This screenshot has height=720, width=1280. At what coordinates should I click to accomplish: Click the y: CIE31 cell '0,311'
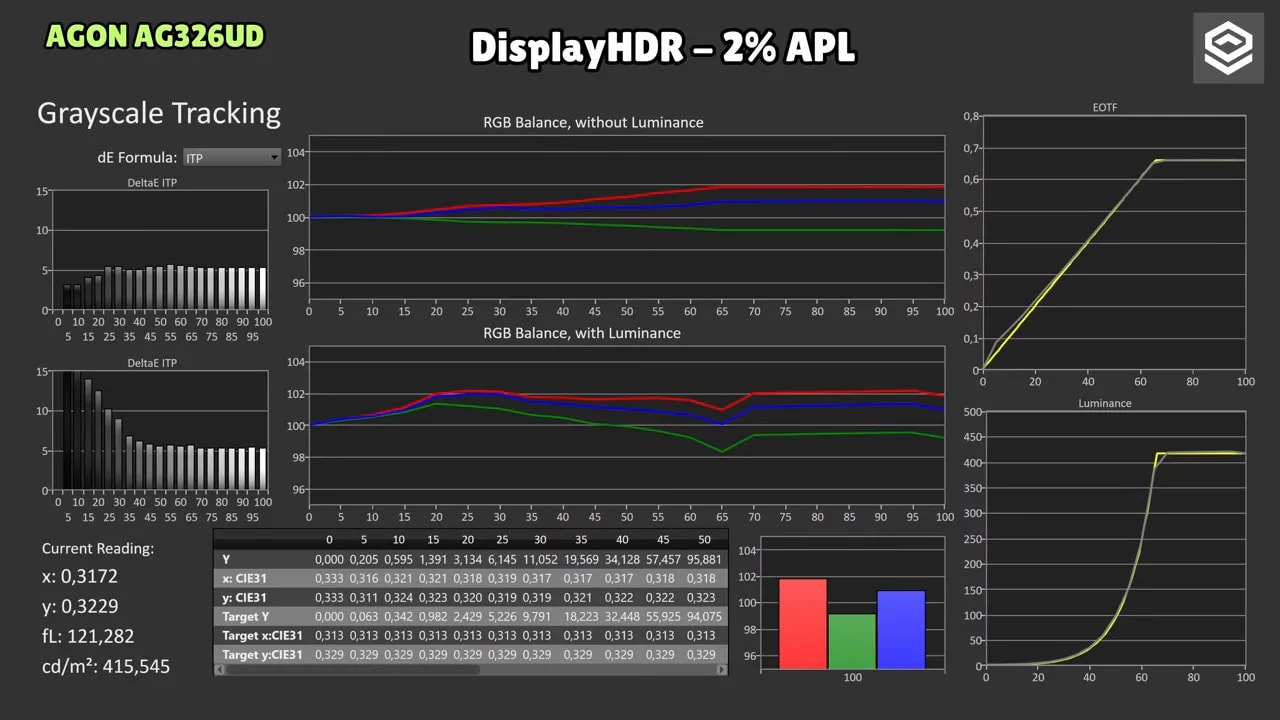(364, 598)
